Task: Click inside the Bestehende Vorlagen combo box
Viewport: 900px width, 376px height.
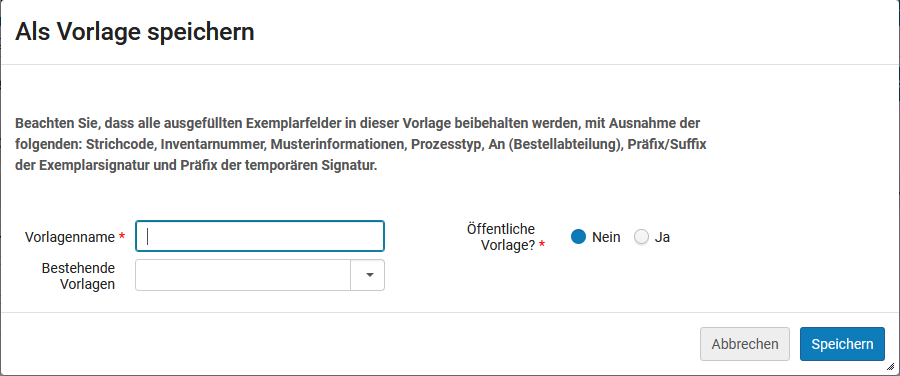Action: pos(243,275)
